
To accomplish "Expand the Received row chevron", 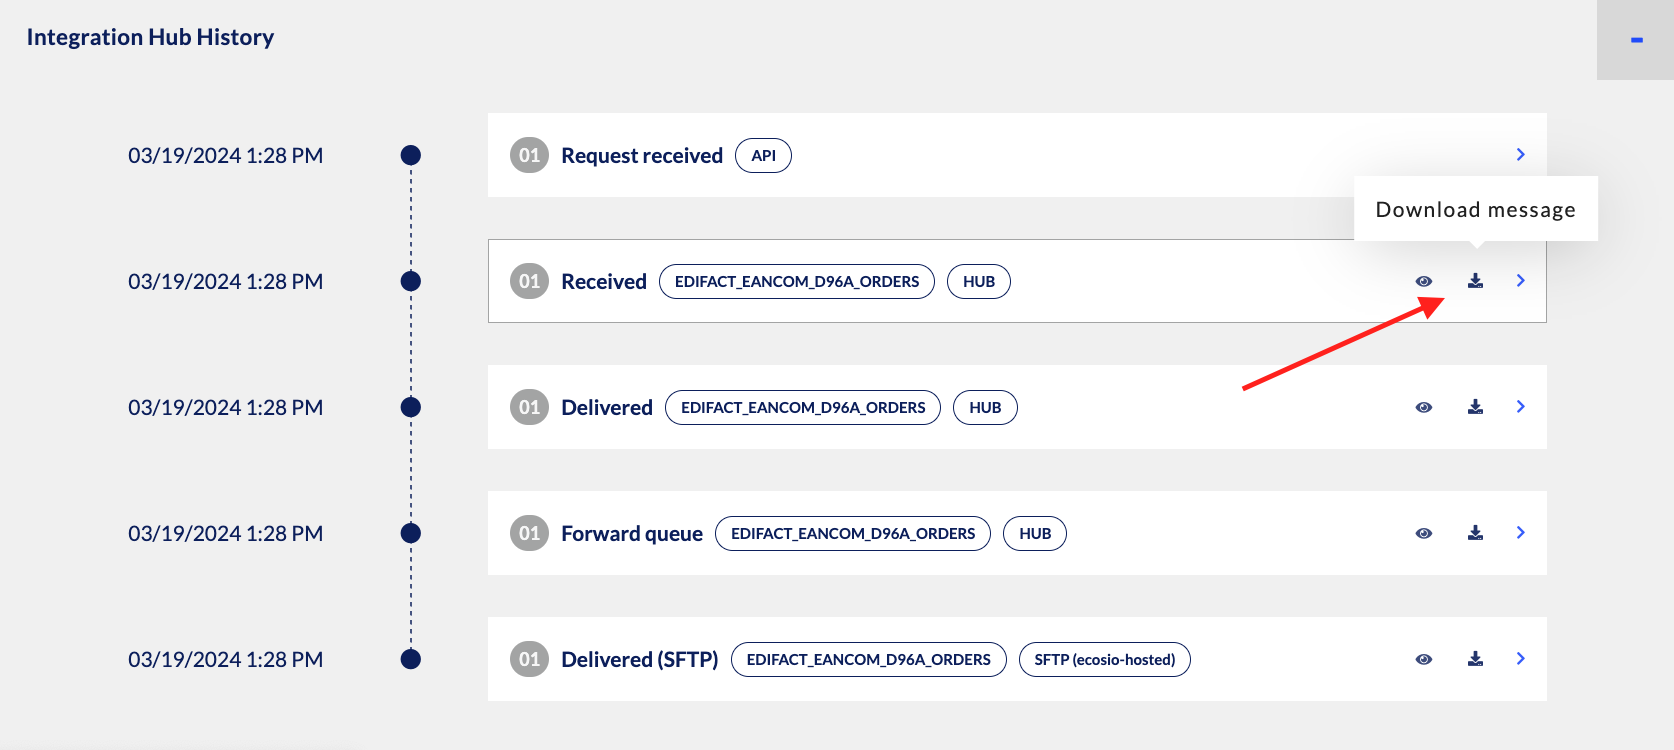I will [x=1520, y=280].
